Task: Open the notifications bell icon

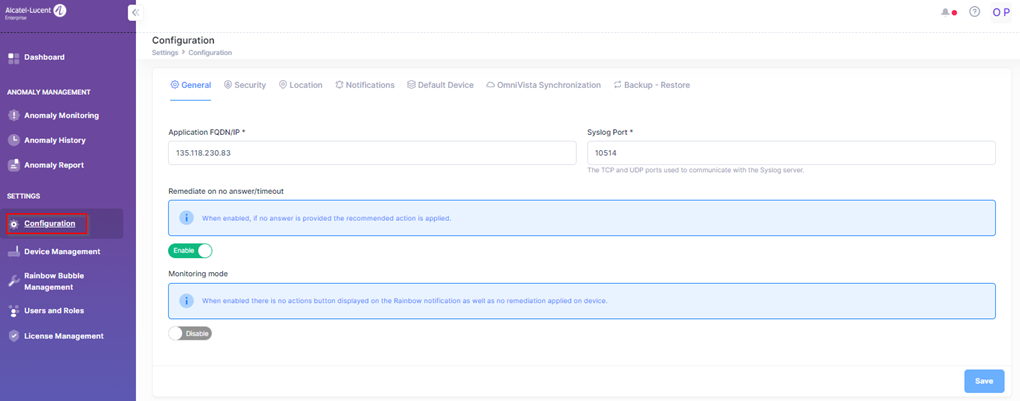Action: pos(946,12)
